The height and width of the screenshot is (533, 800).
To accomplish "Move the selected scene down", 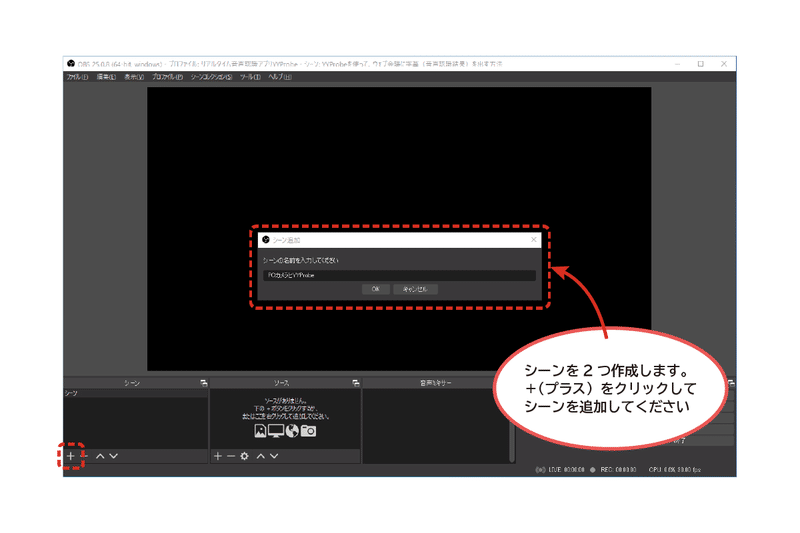I will tap(114, 456).
